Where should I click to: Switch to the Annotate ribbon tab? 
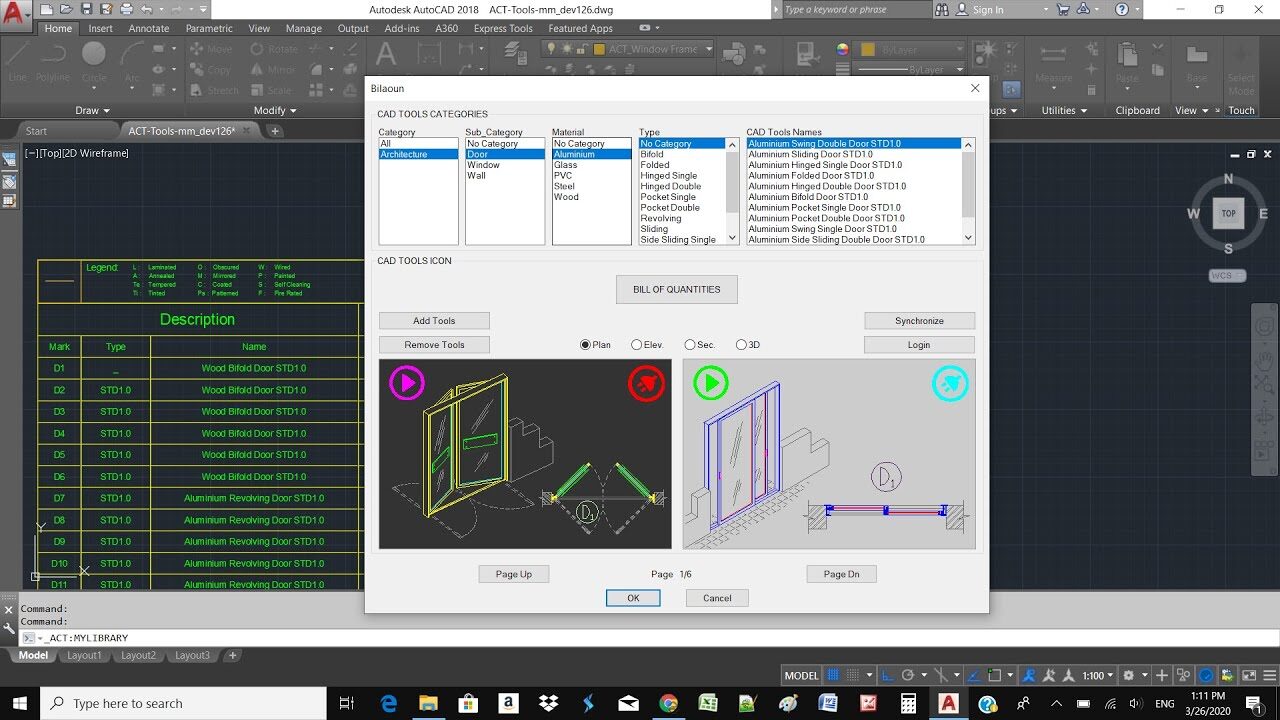149,29
